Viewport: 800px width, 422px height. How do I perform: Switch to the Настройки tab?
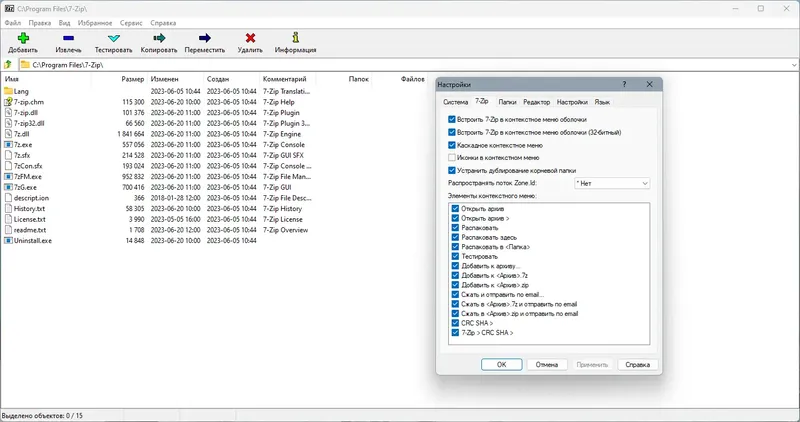pos(572,102)
